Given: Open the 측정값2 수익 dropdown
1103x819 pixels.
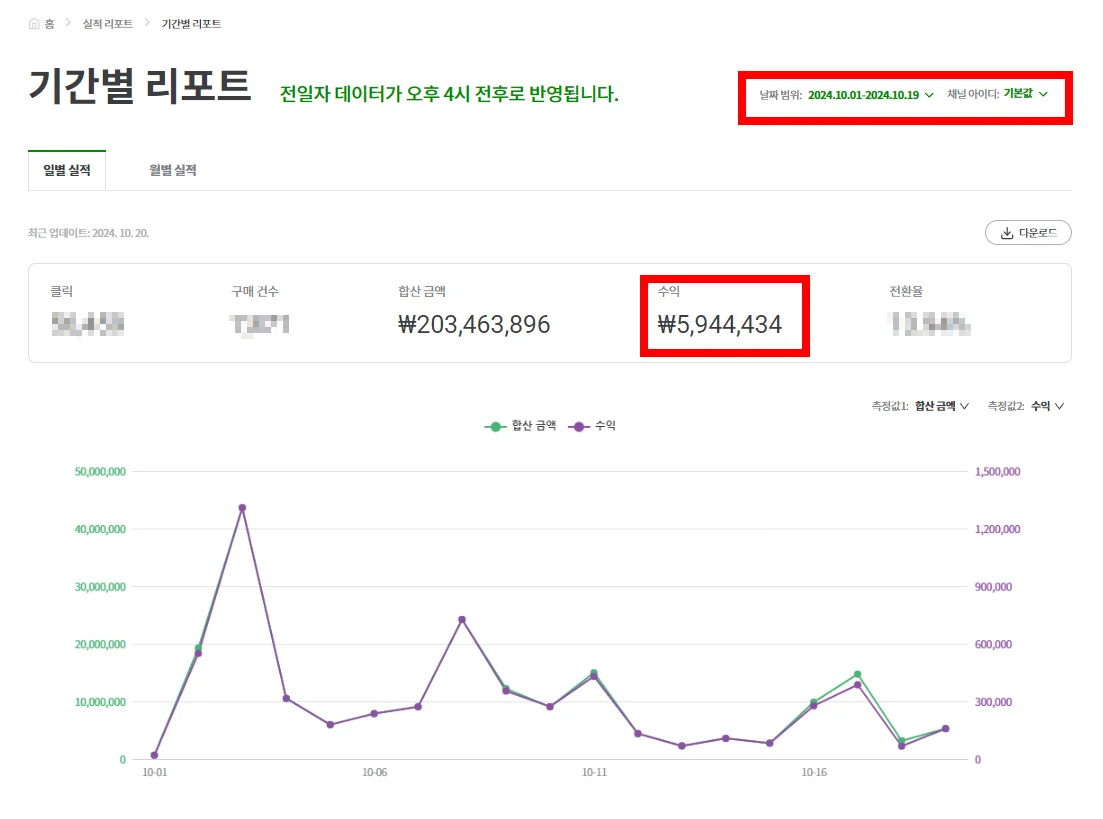Looking at the screenshot, I should point(1046,406).
